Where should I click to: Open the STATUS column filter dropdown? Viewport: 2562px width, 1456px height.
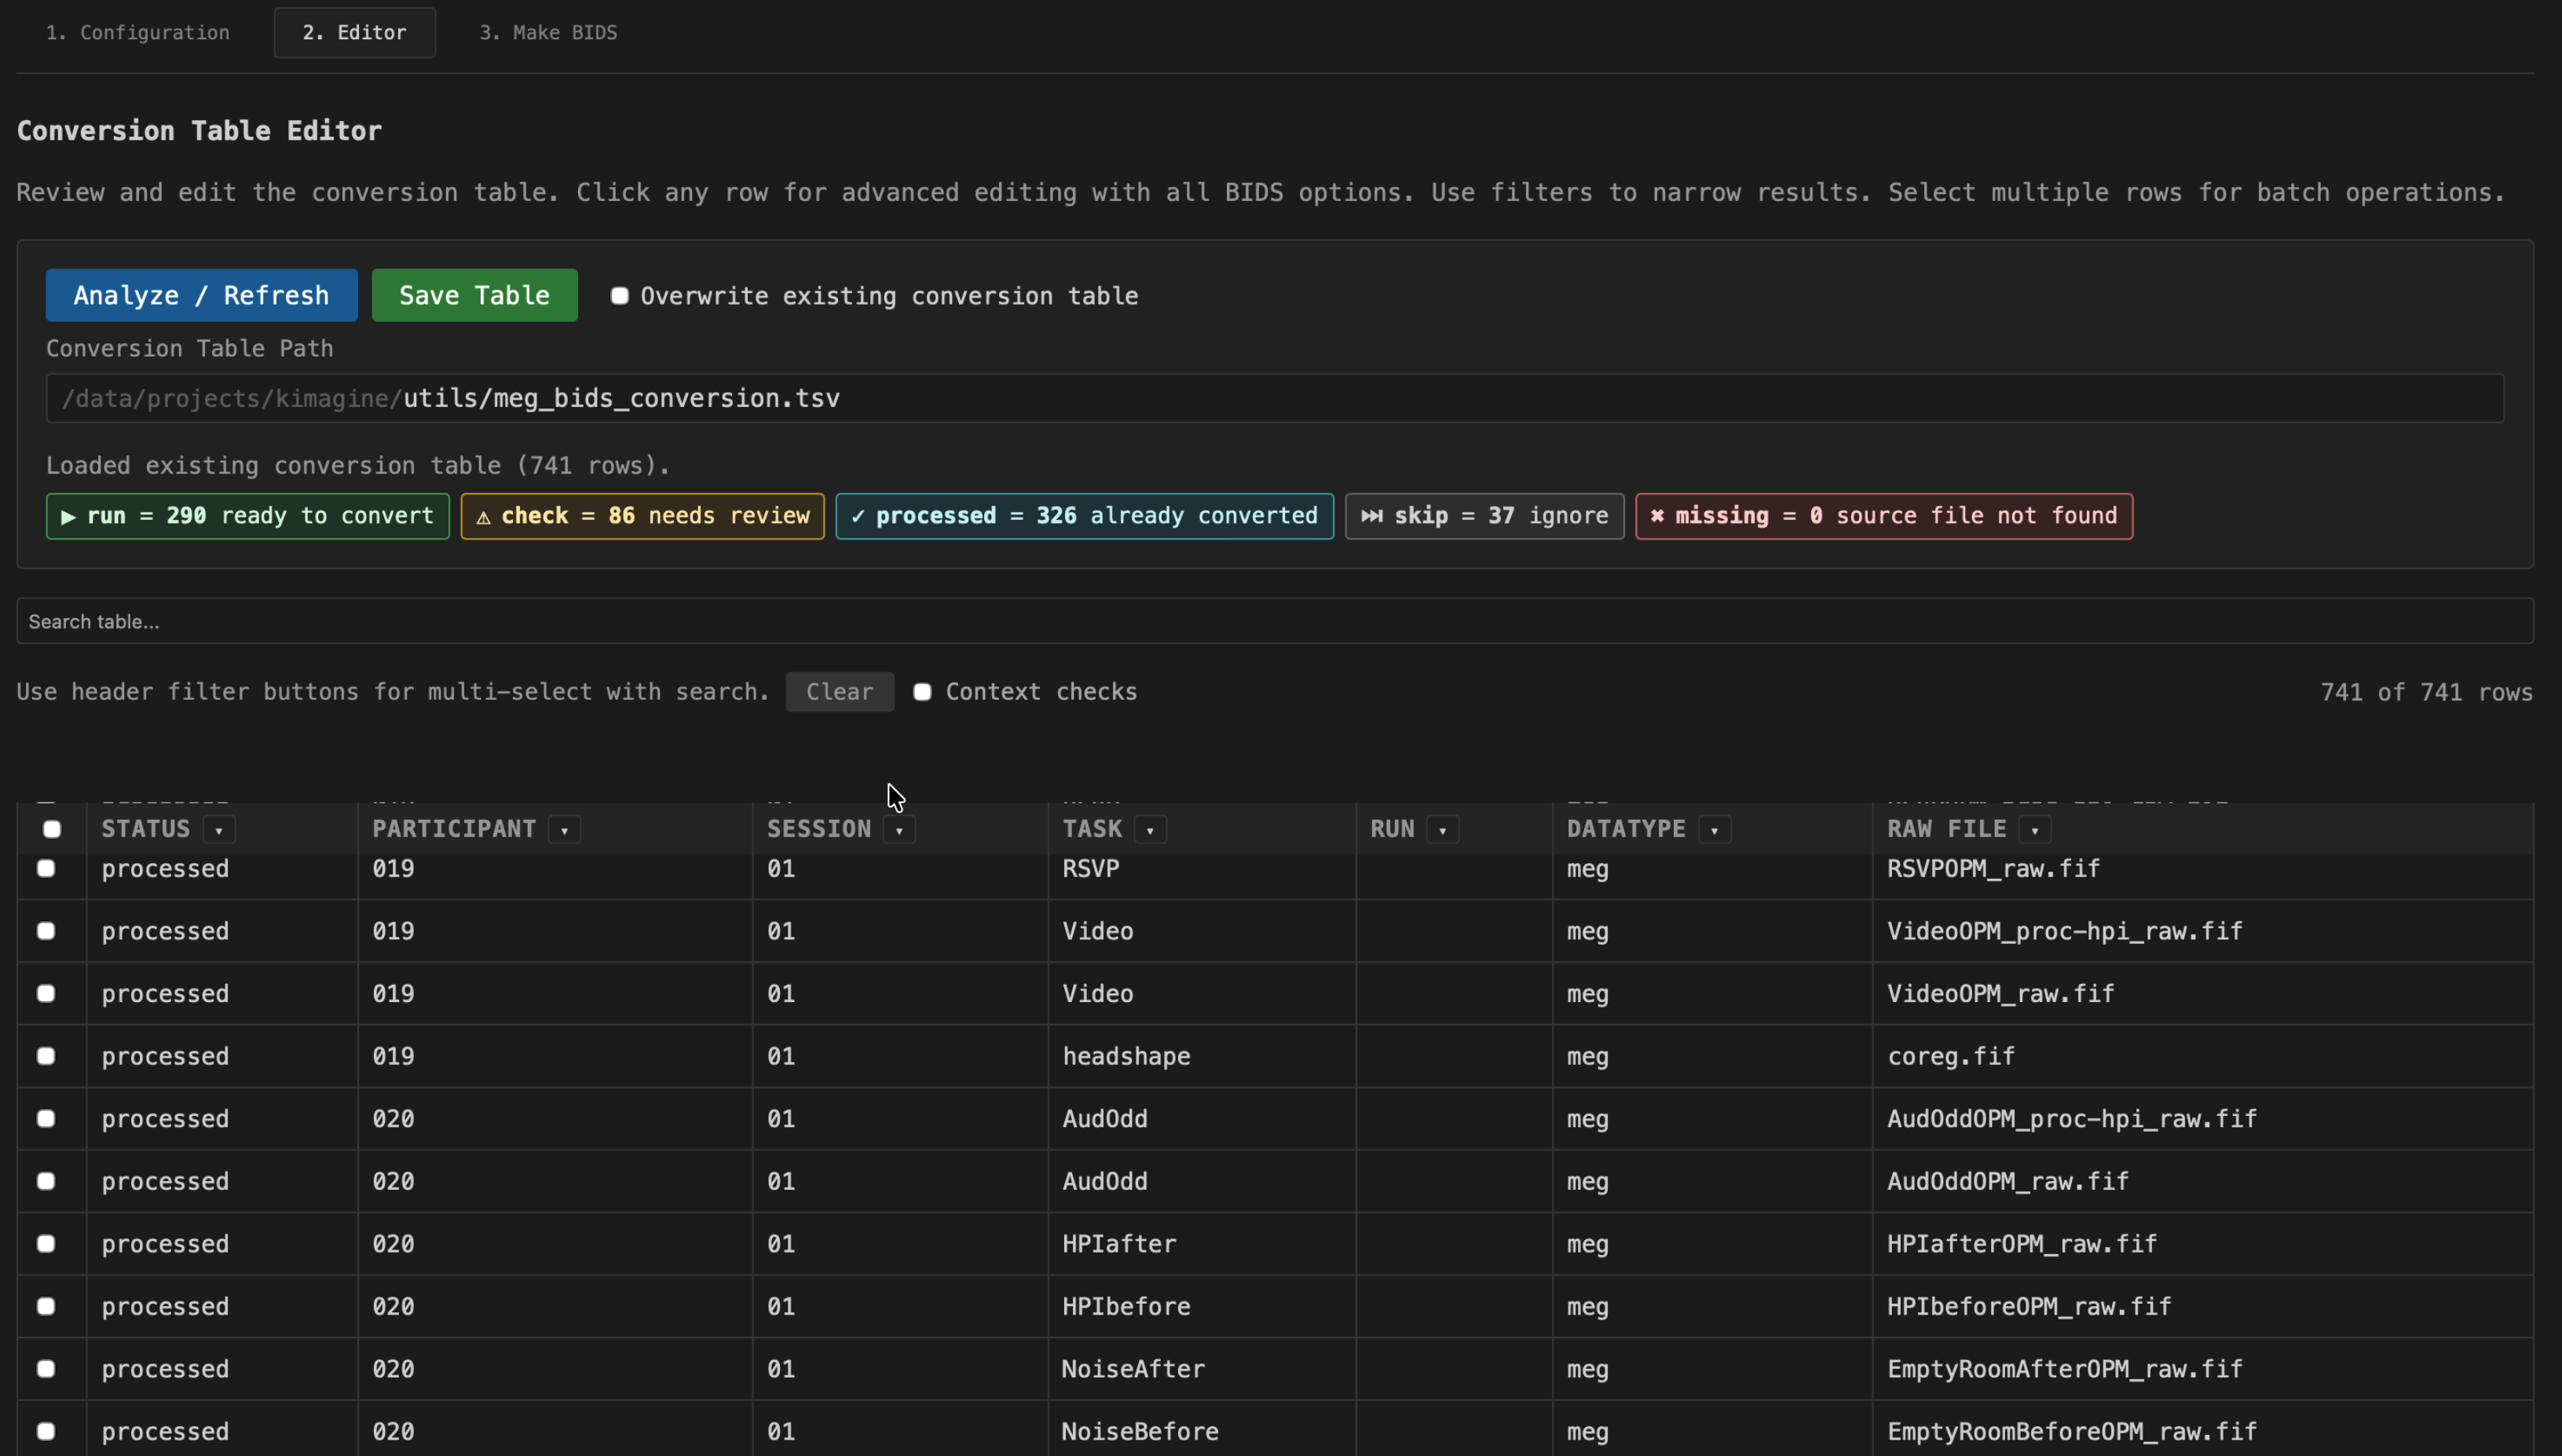pyautogui.click(x=218, y=830)
